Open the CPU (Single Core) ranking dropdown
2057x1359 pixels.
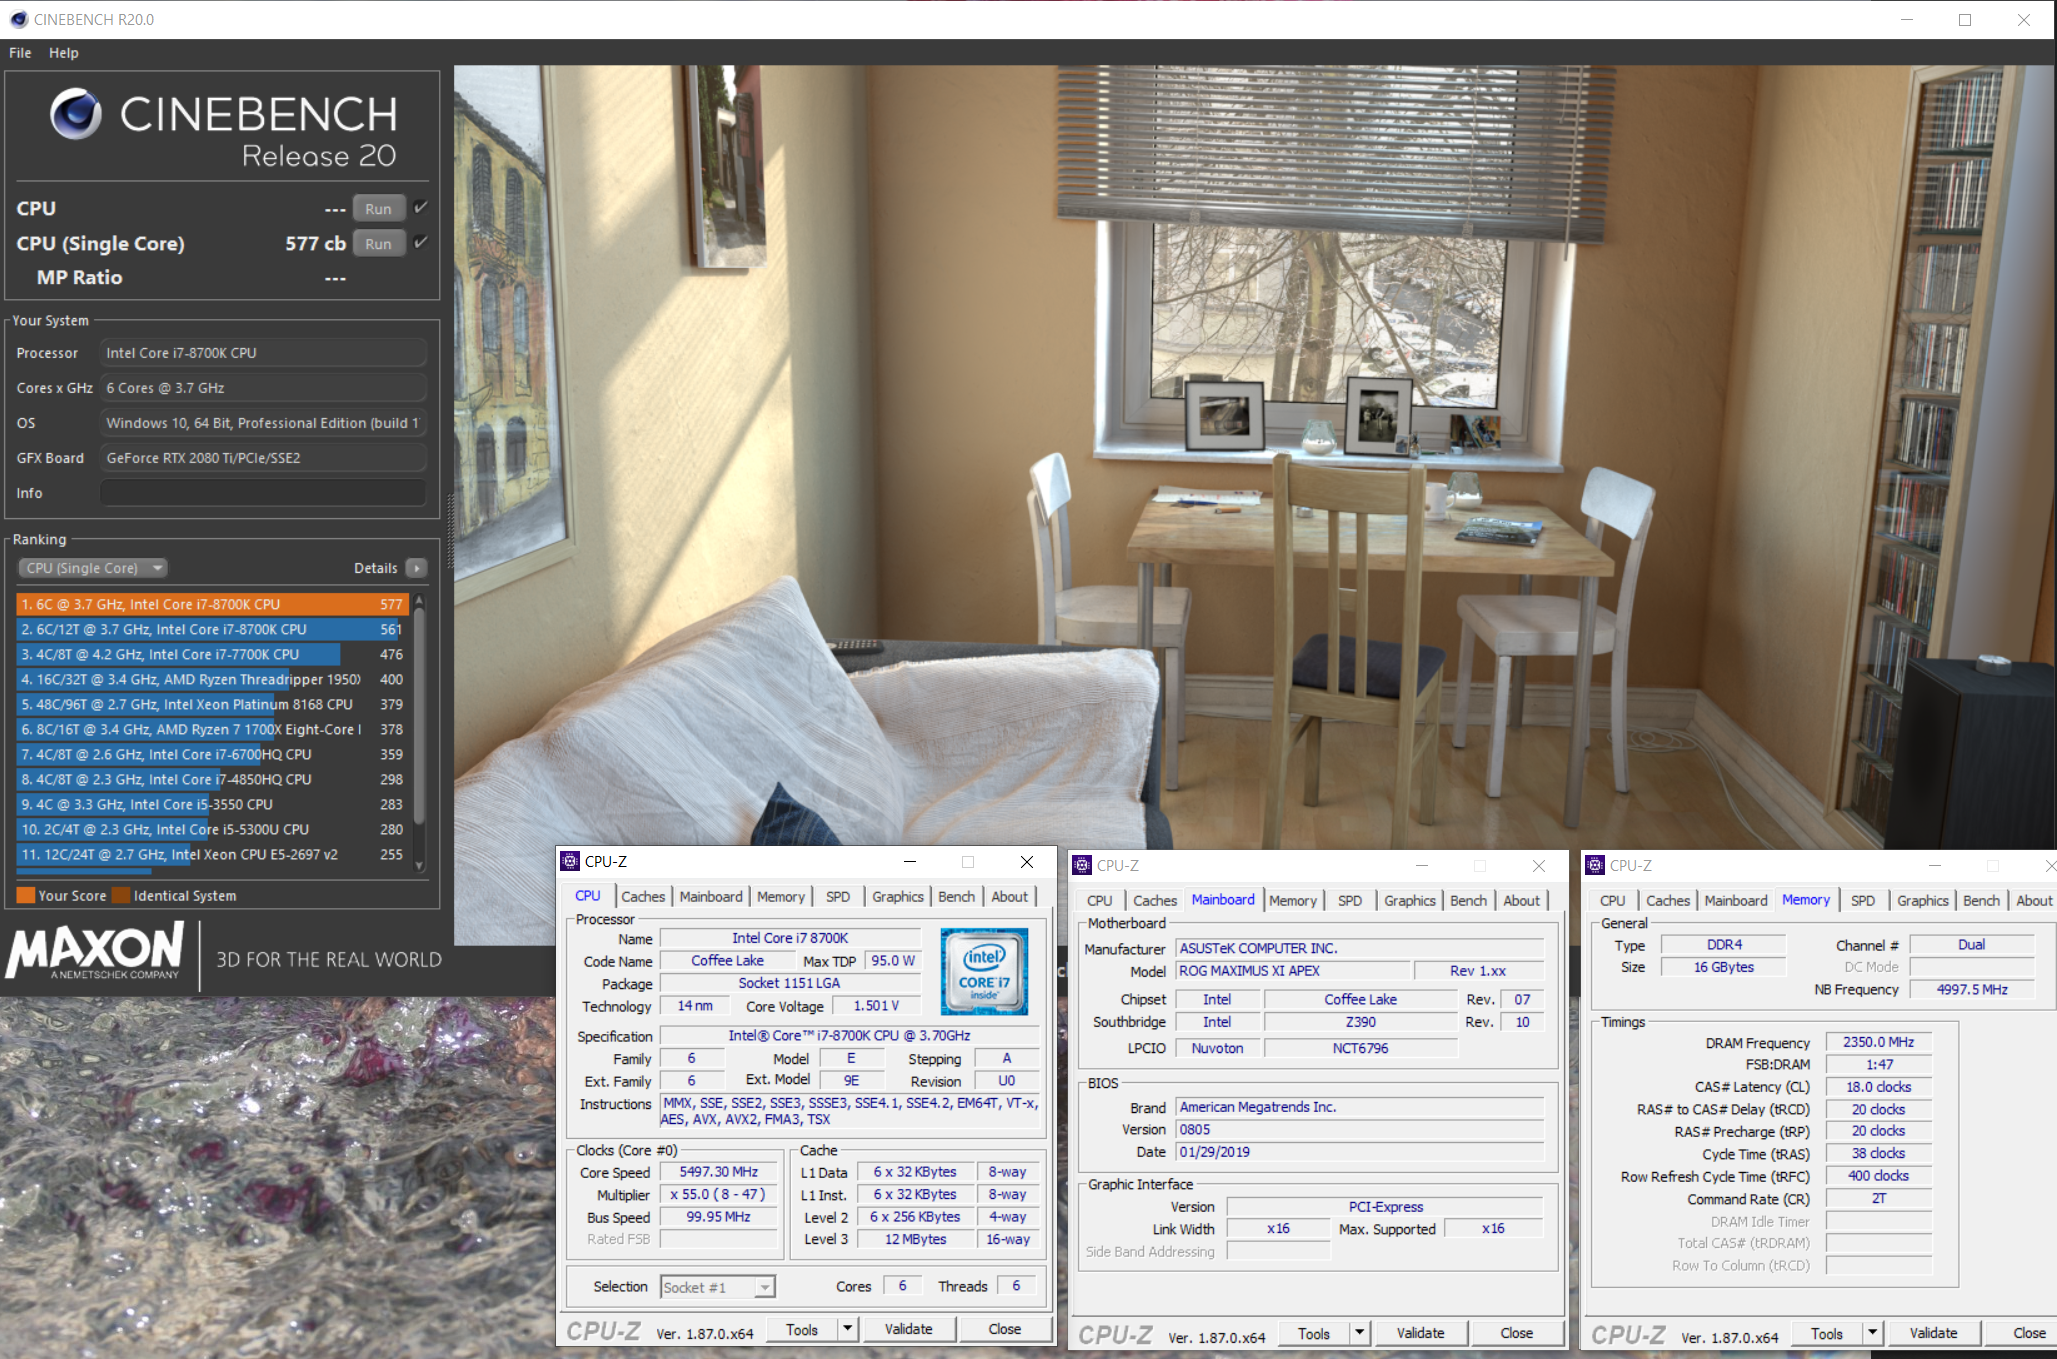pyautogui.click(x=92, y=567)
